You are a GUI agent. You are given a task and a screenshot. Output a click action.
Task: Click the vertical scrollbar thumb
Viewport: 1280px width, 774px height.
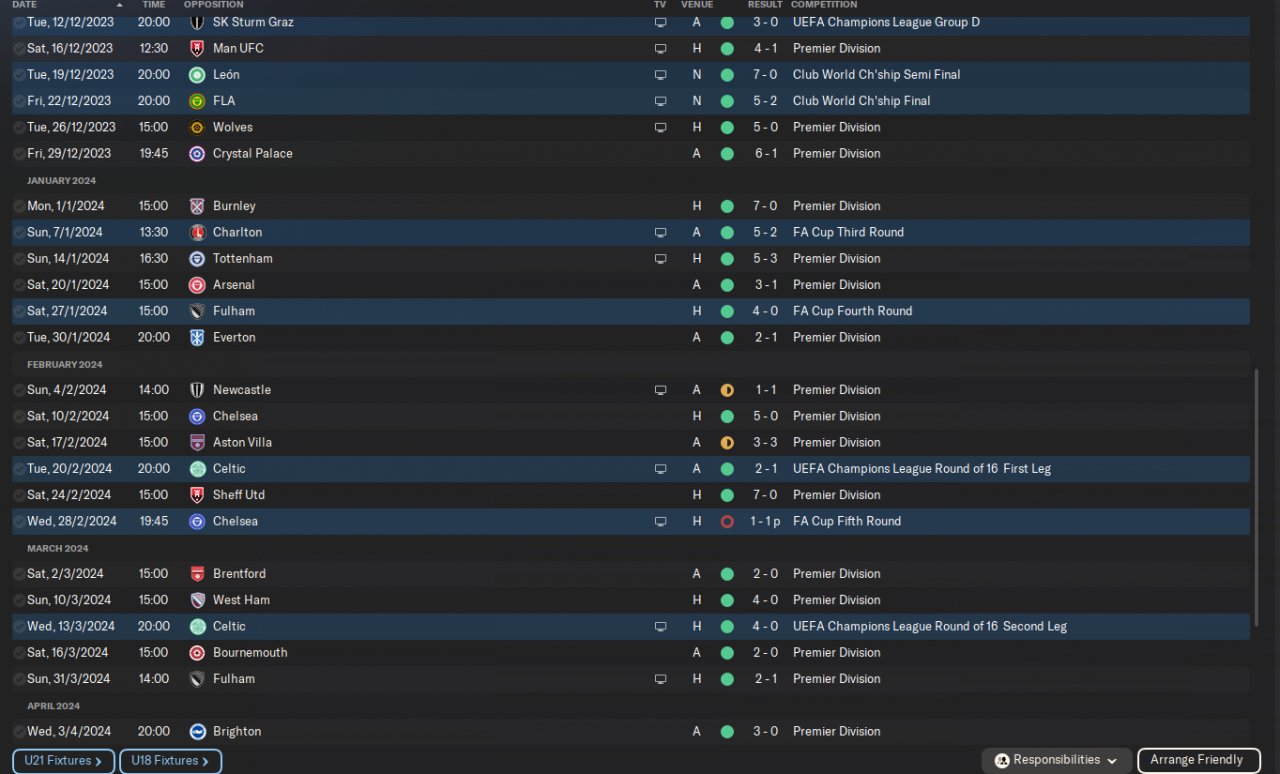[x=1257, y=495]
